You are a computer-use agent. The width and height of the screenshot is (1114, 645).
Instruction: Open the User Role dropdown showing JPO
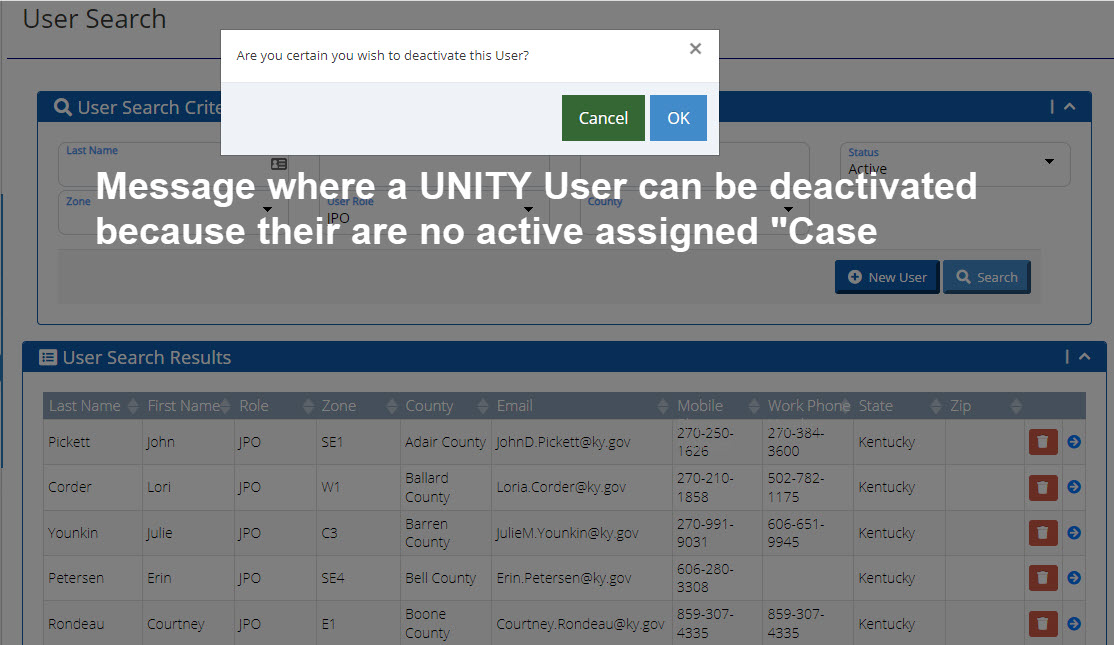point(527,209)
